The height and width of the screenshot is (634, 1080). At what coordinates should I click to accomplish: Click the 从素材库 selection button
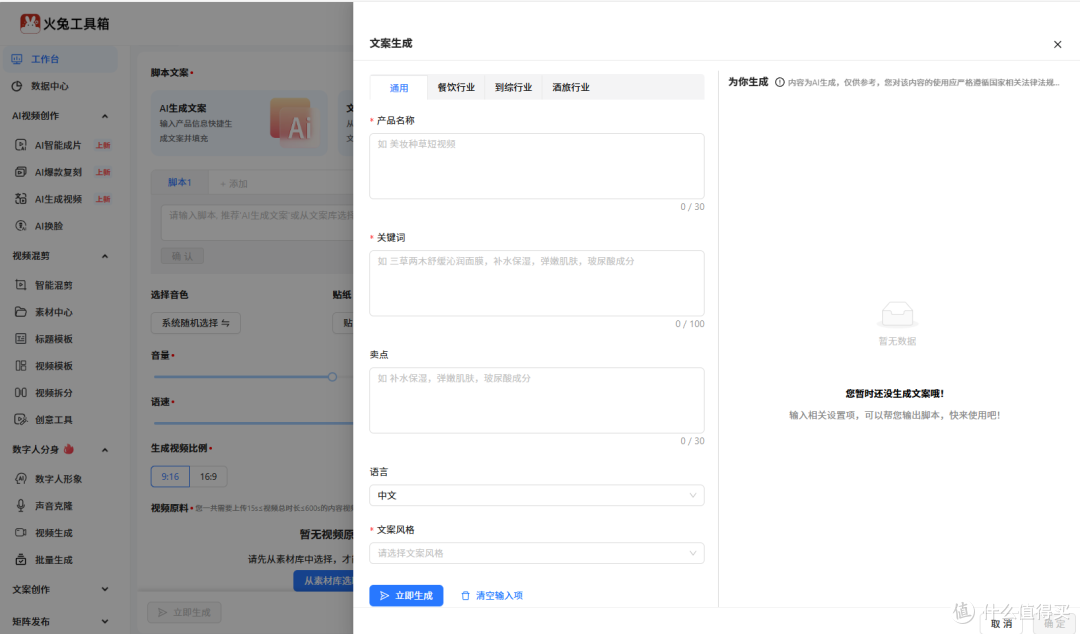[x=324, y=581]
